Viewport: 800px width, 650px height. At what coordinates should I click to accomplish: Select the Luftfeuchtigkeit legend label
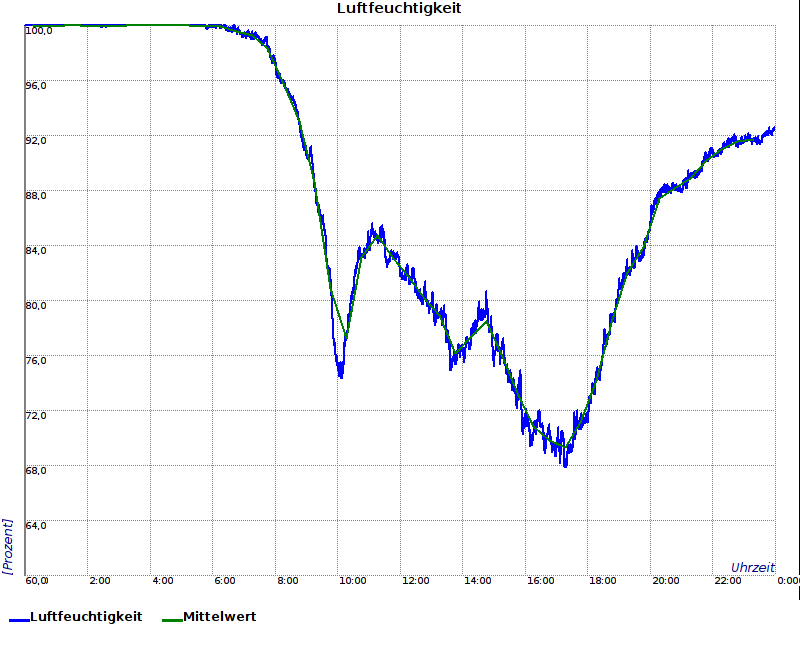click(86, 617)
